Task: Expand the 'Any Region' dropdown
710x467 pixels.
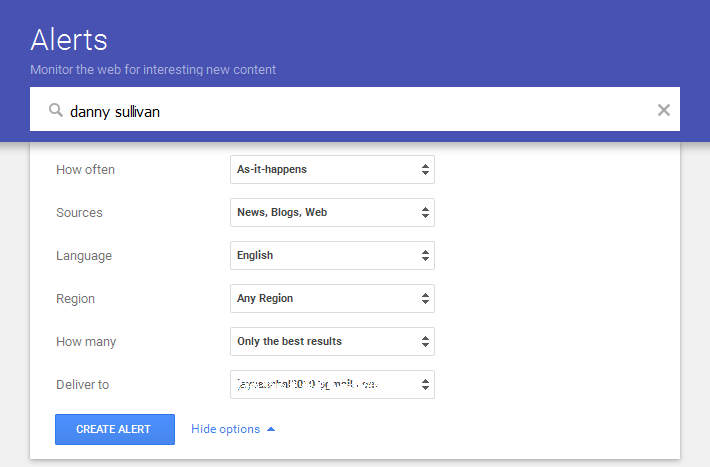Action: pyautogui.click(x=332, y=299)
